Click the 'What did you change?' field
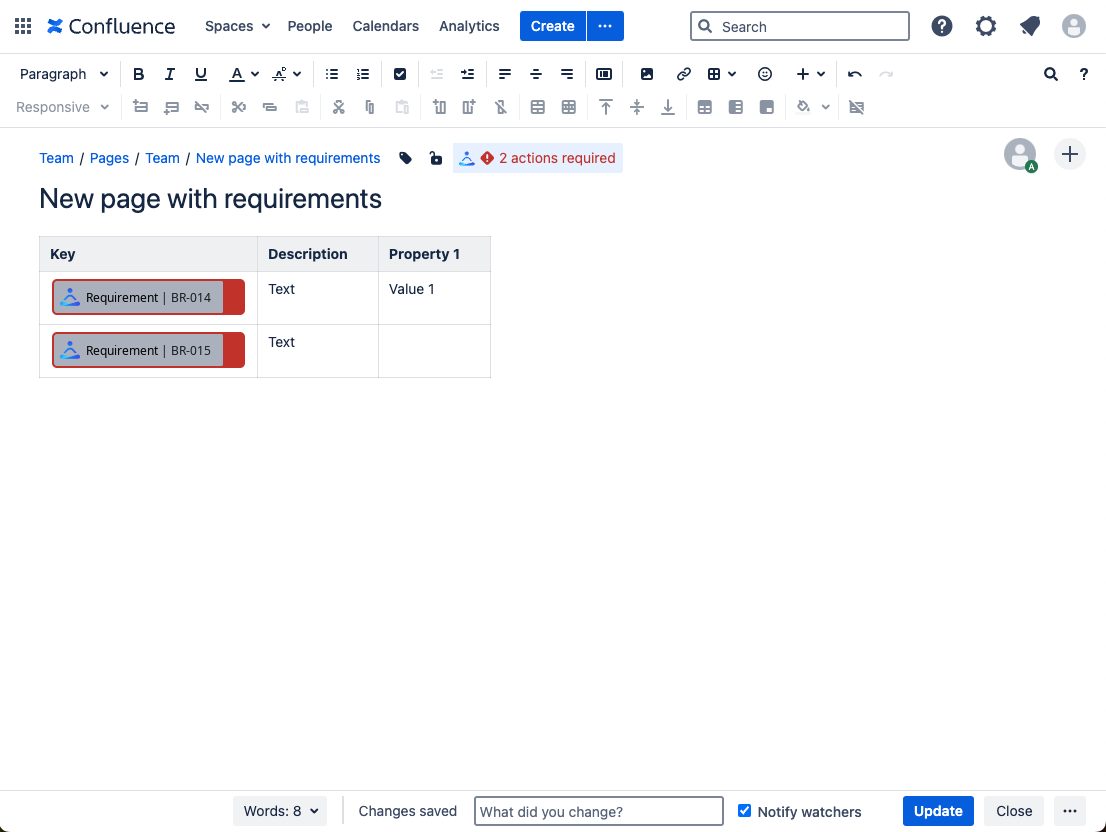 pyautogui.click(x=598, y=811)
